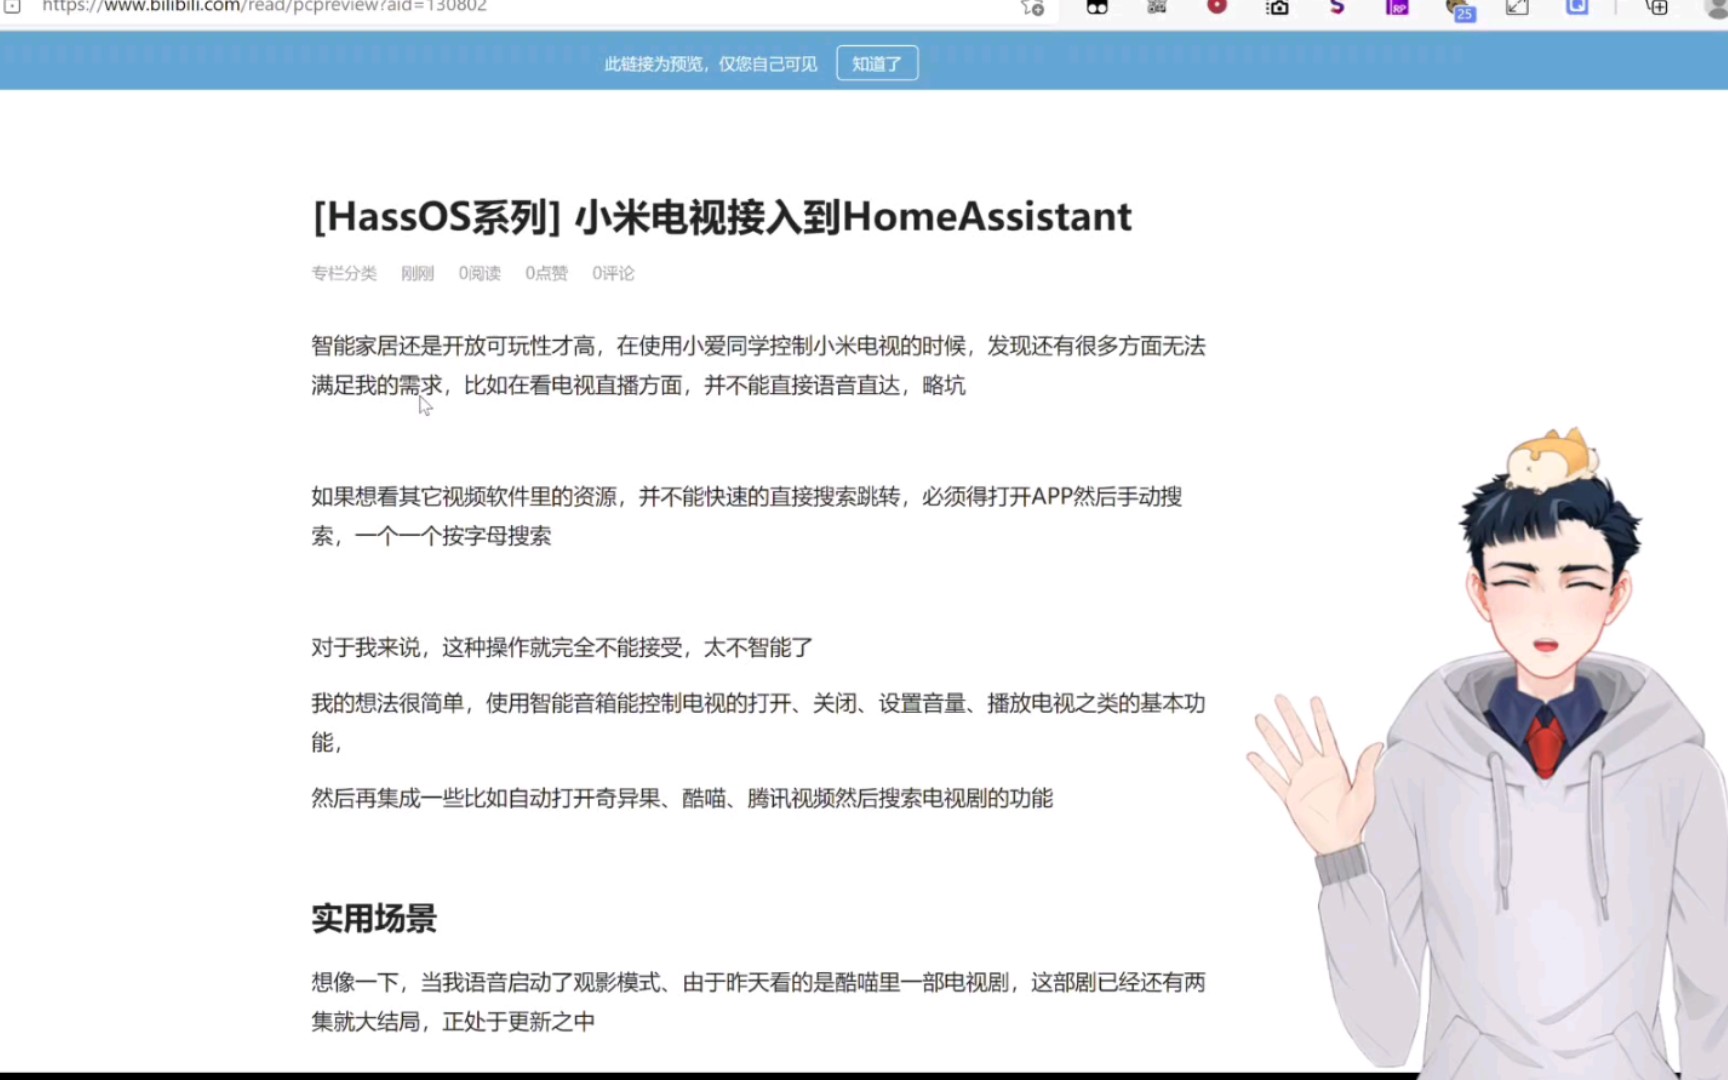Click paragraph starting 智能家居还是开放可玩性才高
This screenshot has height=1080, width=1728.
click(x=758, y=366)
